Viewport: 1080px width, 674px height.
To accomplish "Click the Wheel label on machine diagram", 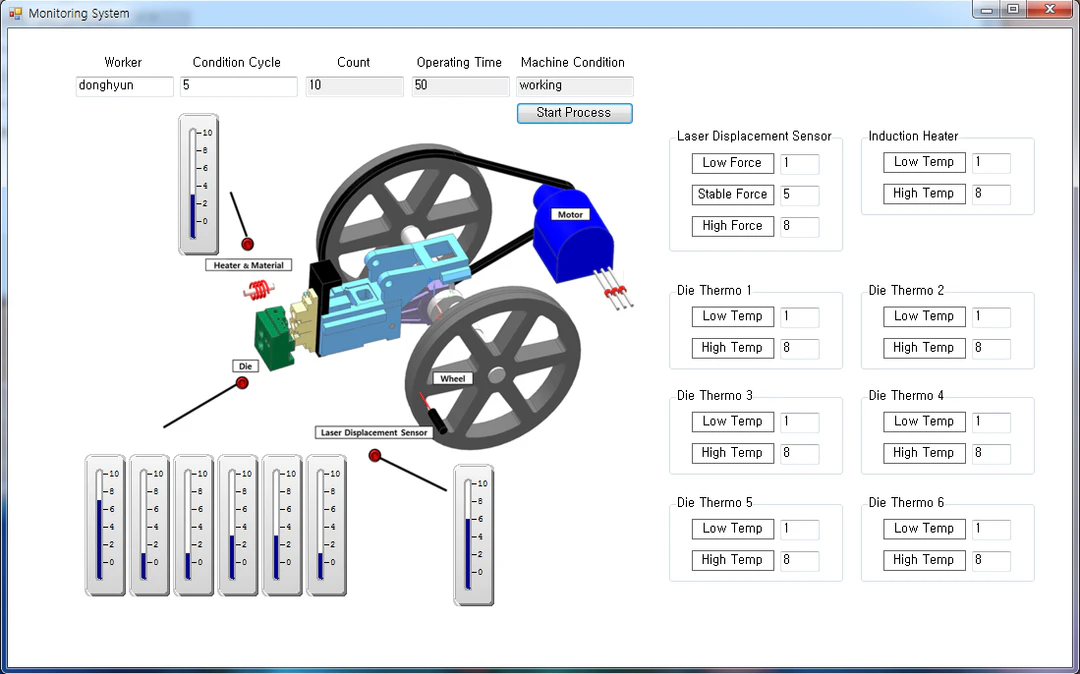I will [x=453, y=378].
